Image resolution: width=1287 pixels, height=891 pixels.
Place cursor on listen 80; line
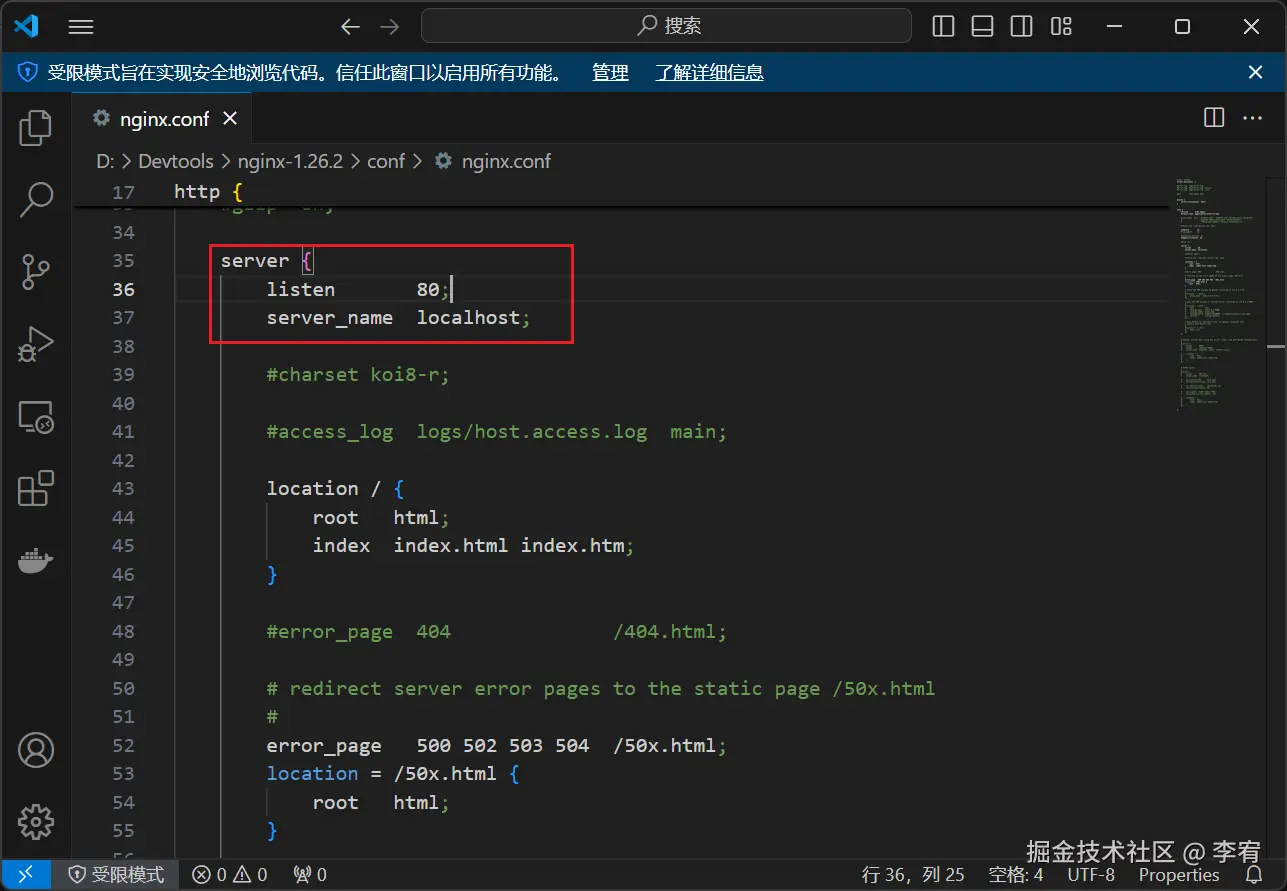358,289
